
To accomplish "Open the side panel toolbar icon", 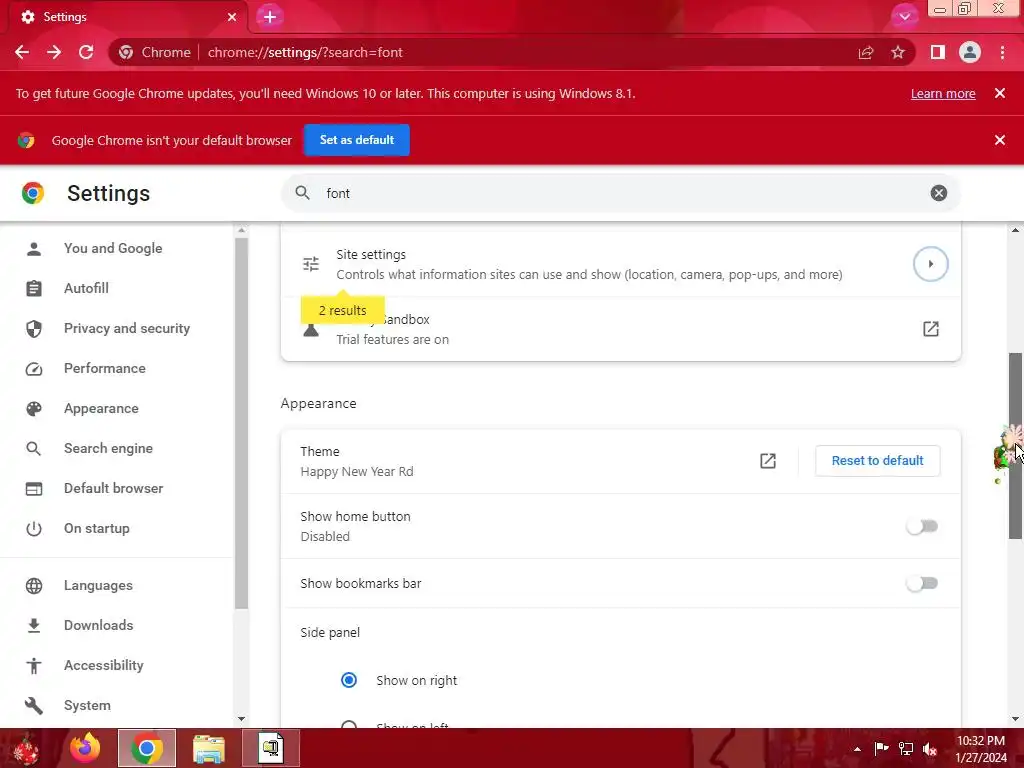I will pyautogui.click(x=938, y=52).
